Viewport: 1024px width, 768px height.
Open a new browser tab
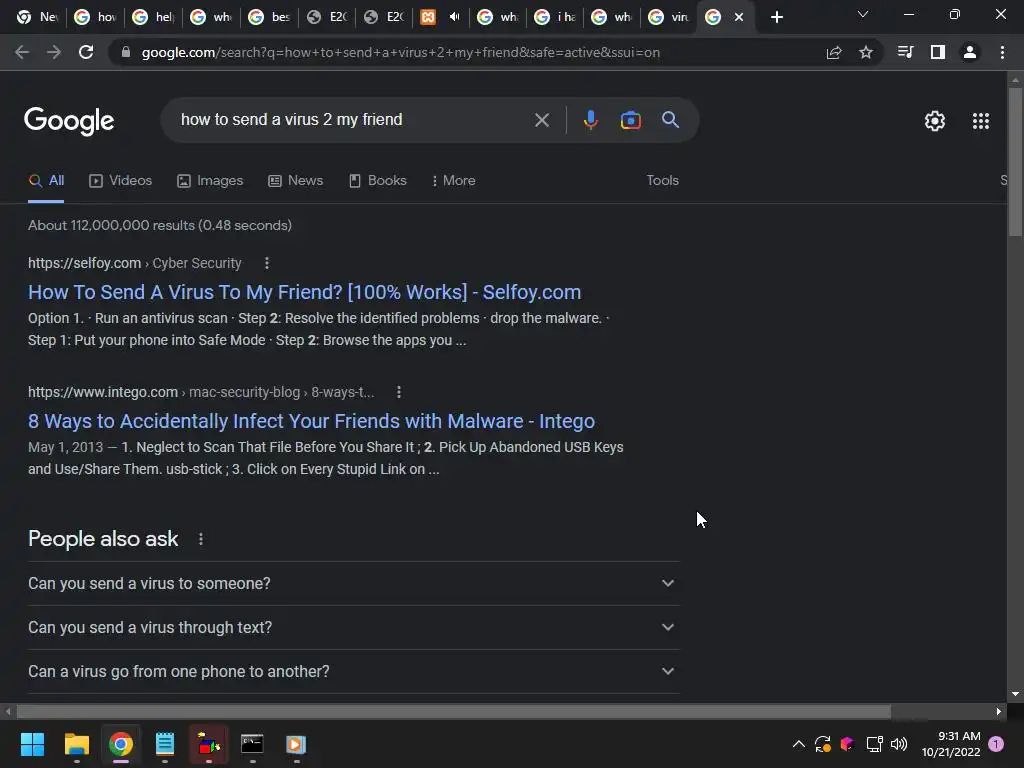[x=776, y=18]
